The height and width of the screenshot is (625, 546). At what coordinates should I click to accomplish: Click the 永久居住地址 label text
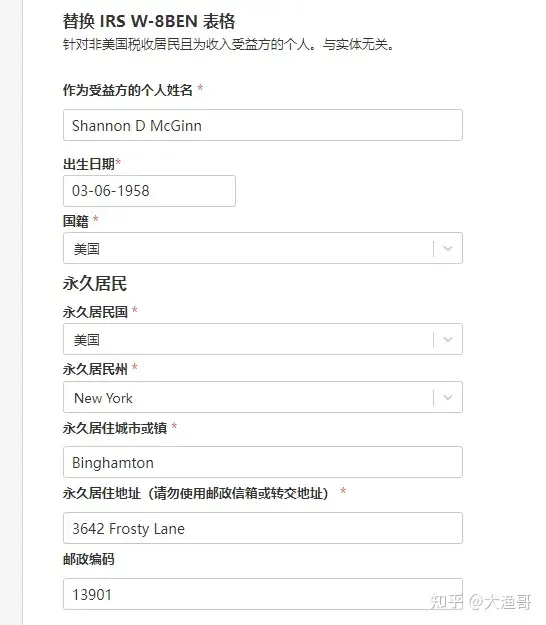[x=195, y=493]
